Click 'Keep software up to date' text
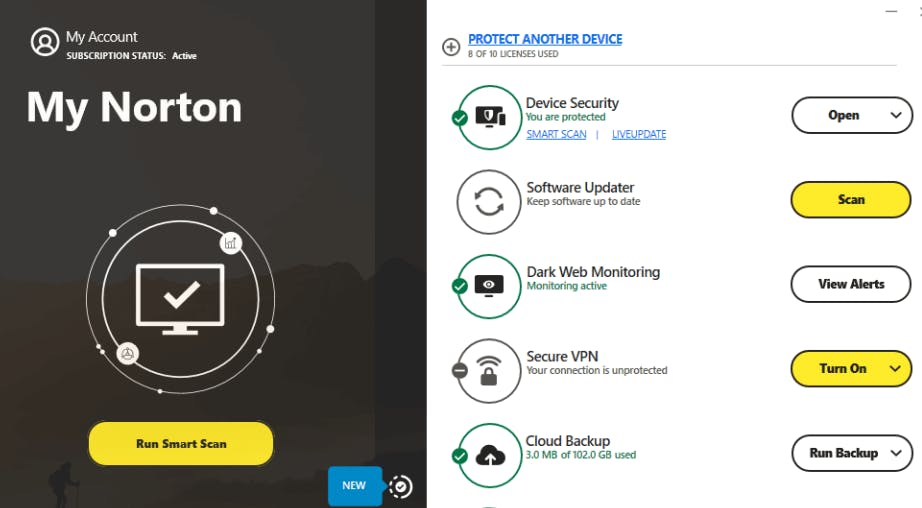 click(x=583, y=202)
